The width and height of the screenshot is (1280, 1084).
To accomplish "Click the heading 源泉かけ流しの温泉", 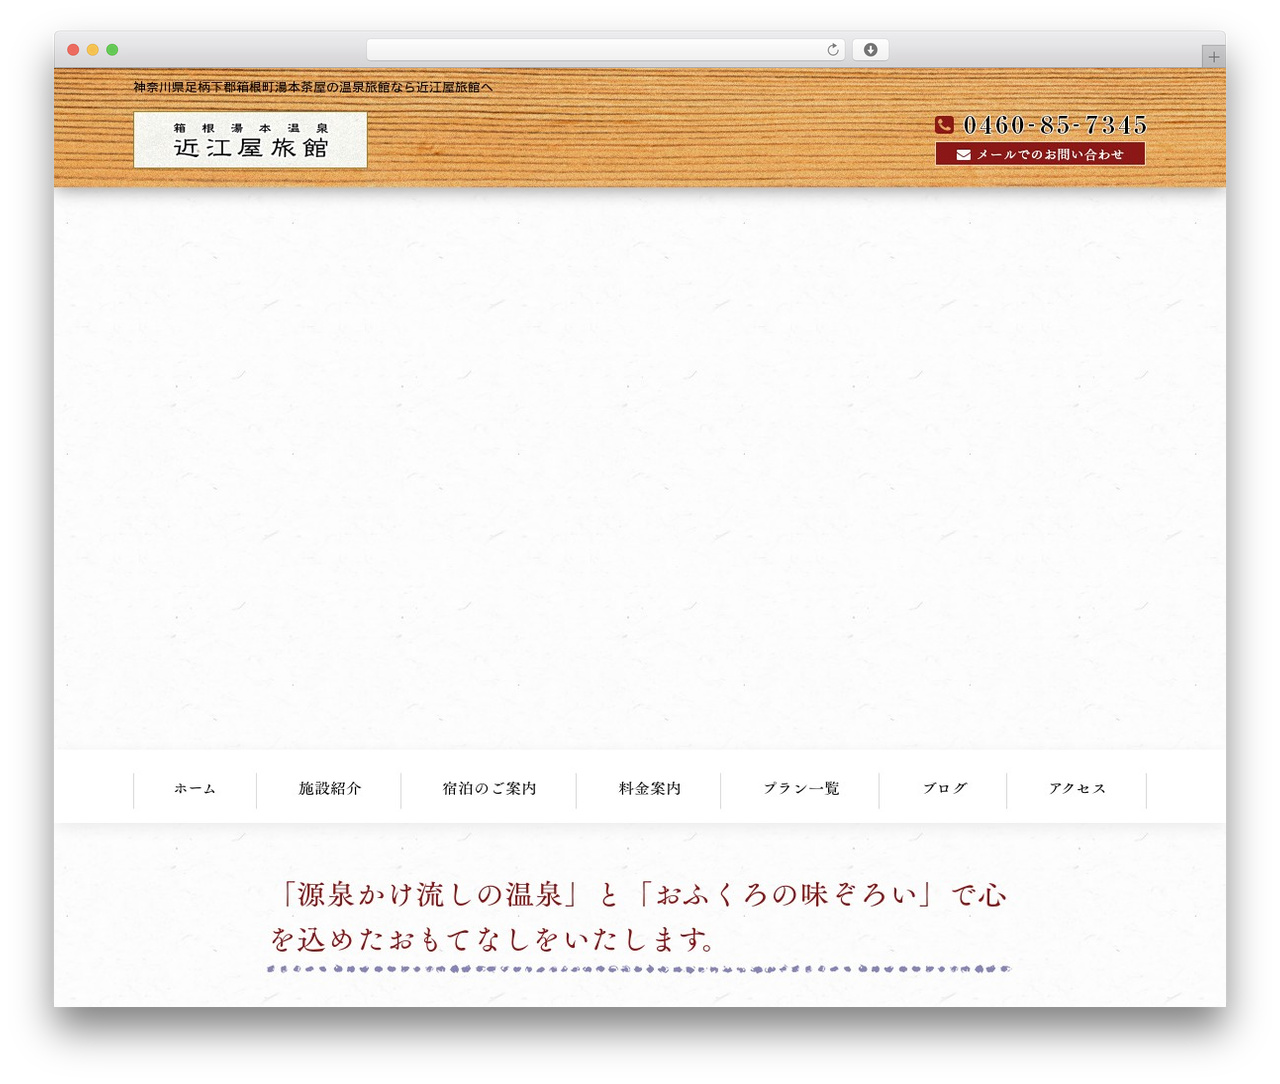I will pyautogui.click(x=638, y=917).
